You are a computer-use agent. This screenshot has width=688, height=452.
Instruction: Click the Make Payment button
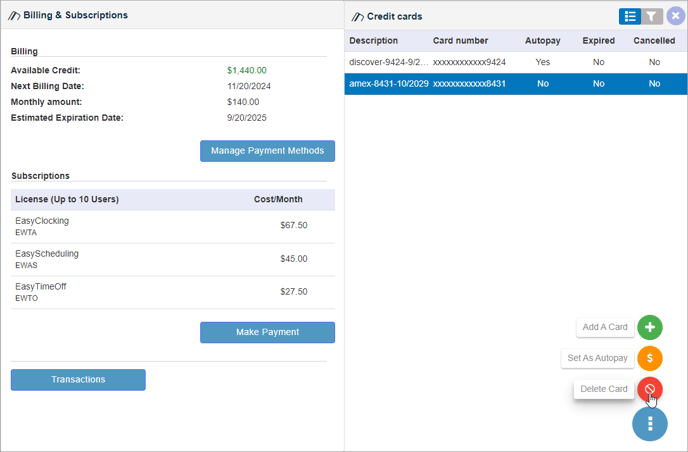(267, 332)
